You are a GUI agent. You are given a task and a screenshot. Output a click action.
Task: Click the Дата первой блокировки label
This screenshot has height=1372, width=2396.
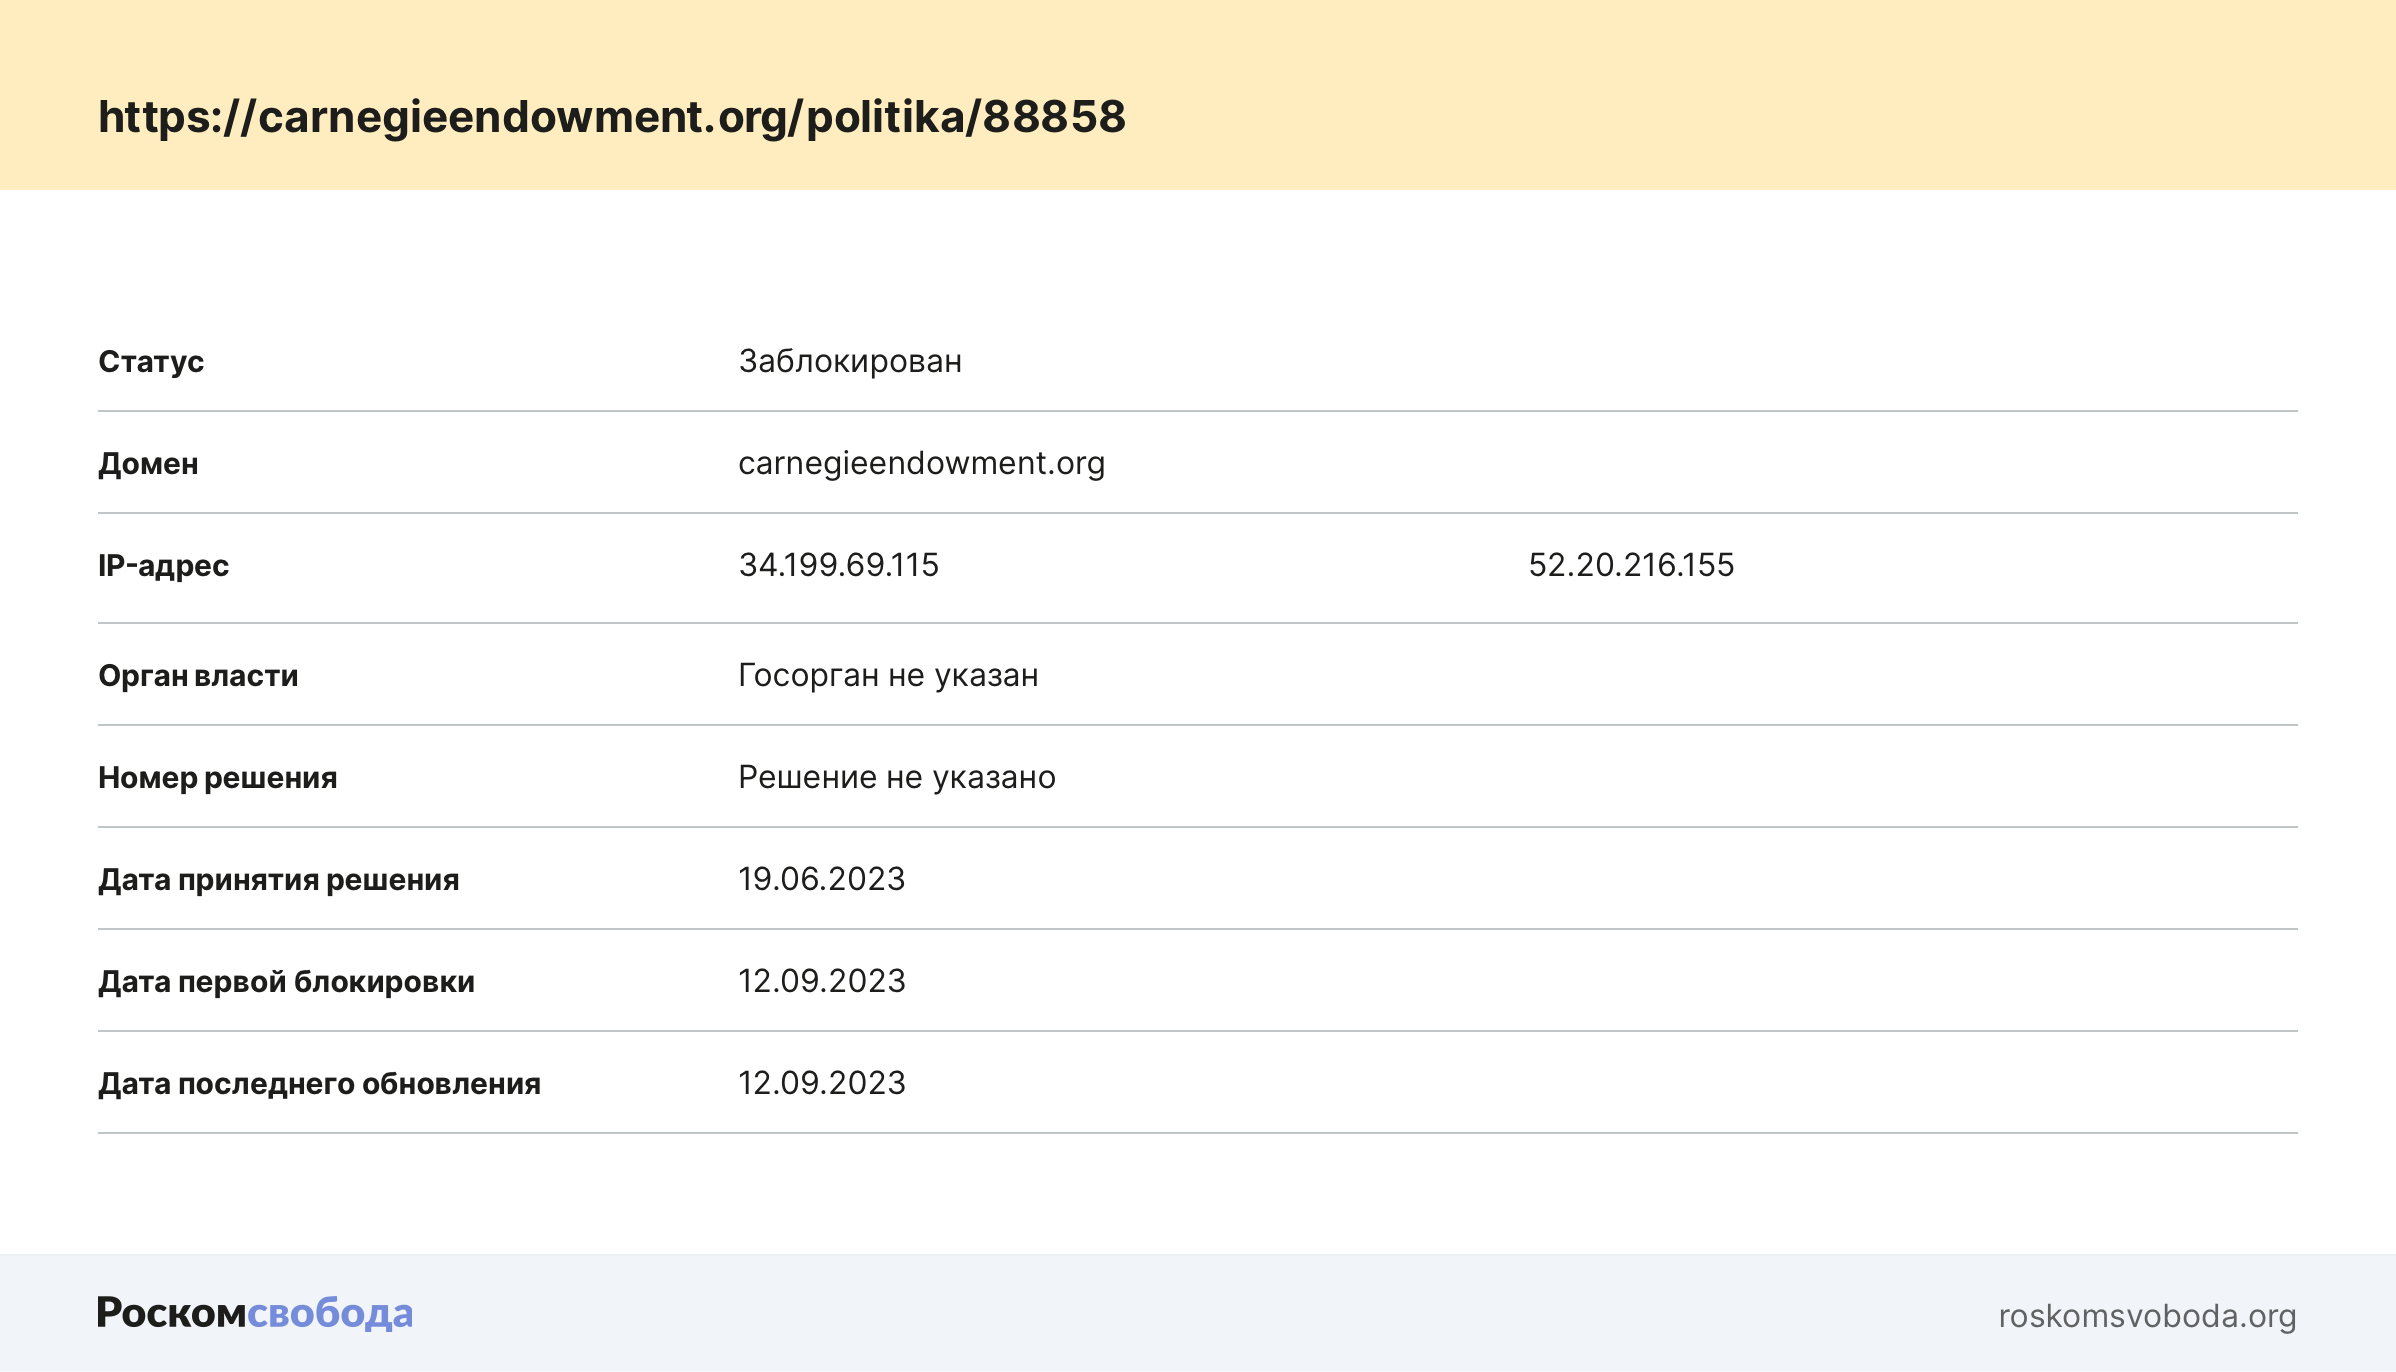pos(286,982)
